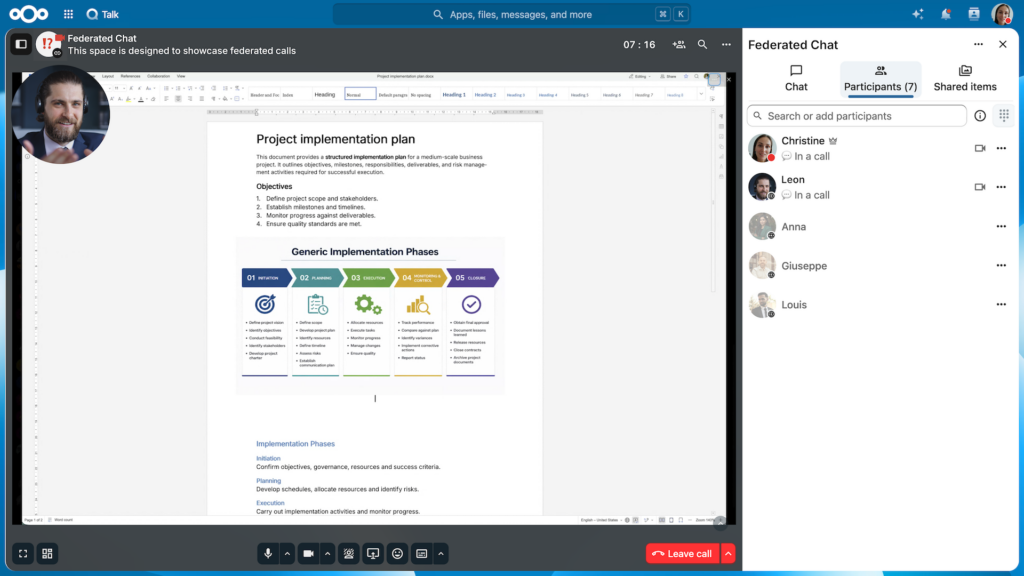Click the Project implementation plan title
Image resolution: width=1024 pixels, height=576 pixels.
tap(336, 139)
